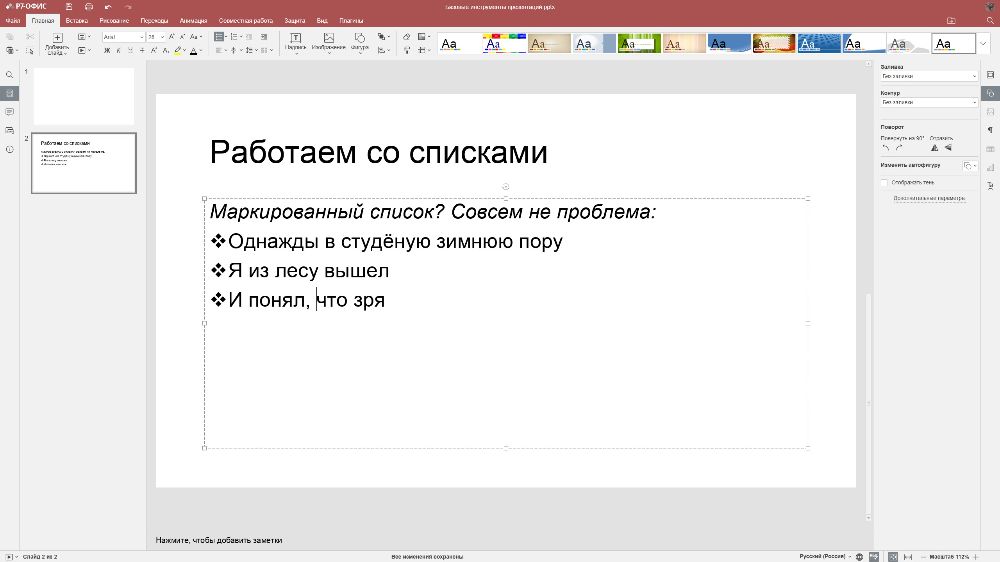Insert a text box (Надпись)
The height and width of the screenshot is (562, 1000).
(295, 41)
